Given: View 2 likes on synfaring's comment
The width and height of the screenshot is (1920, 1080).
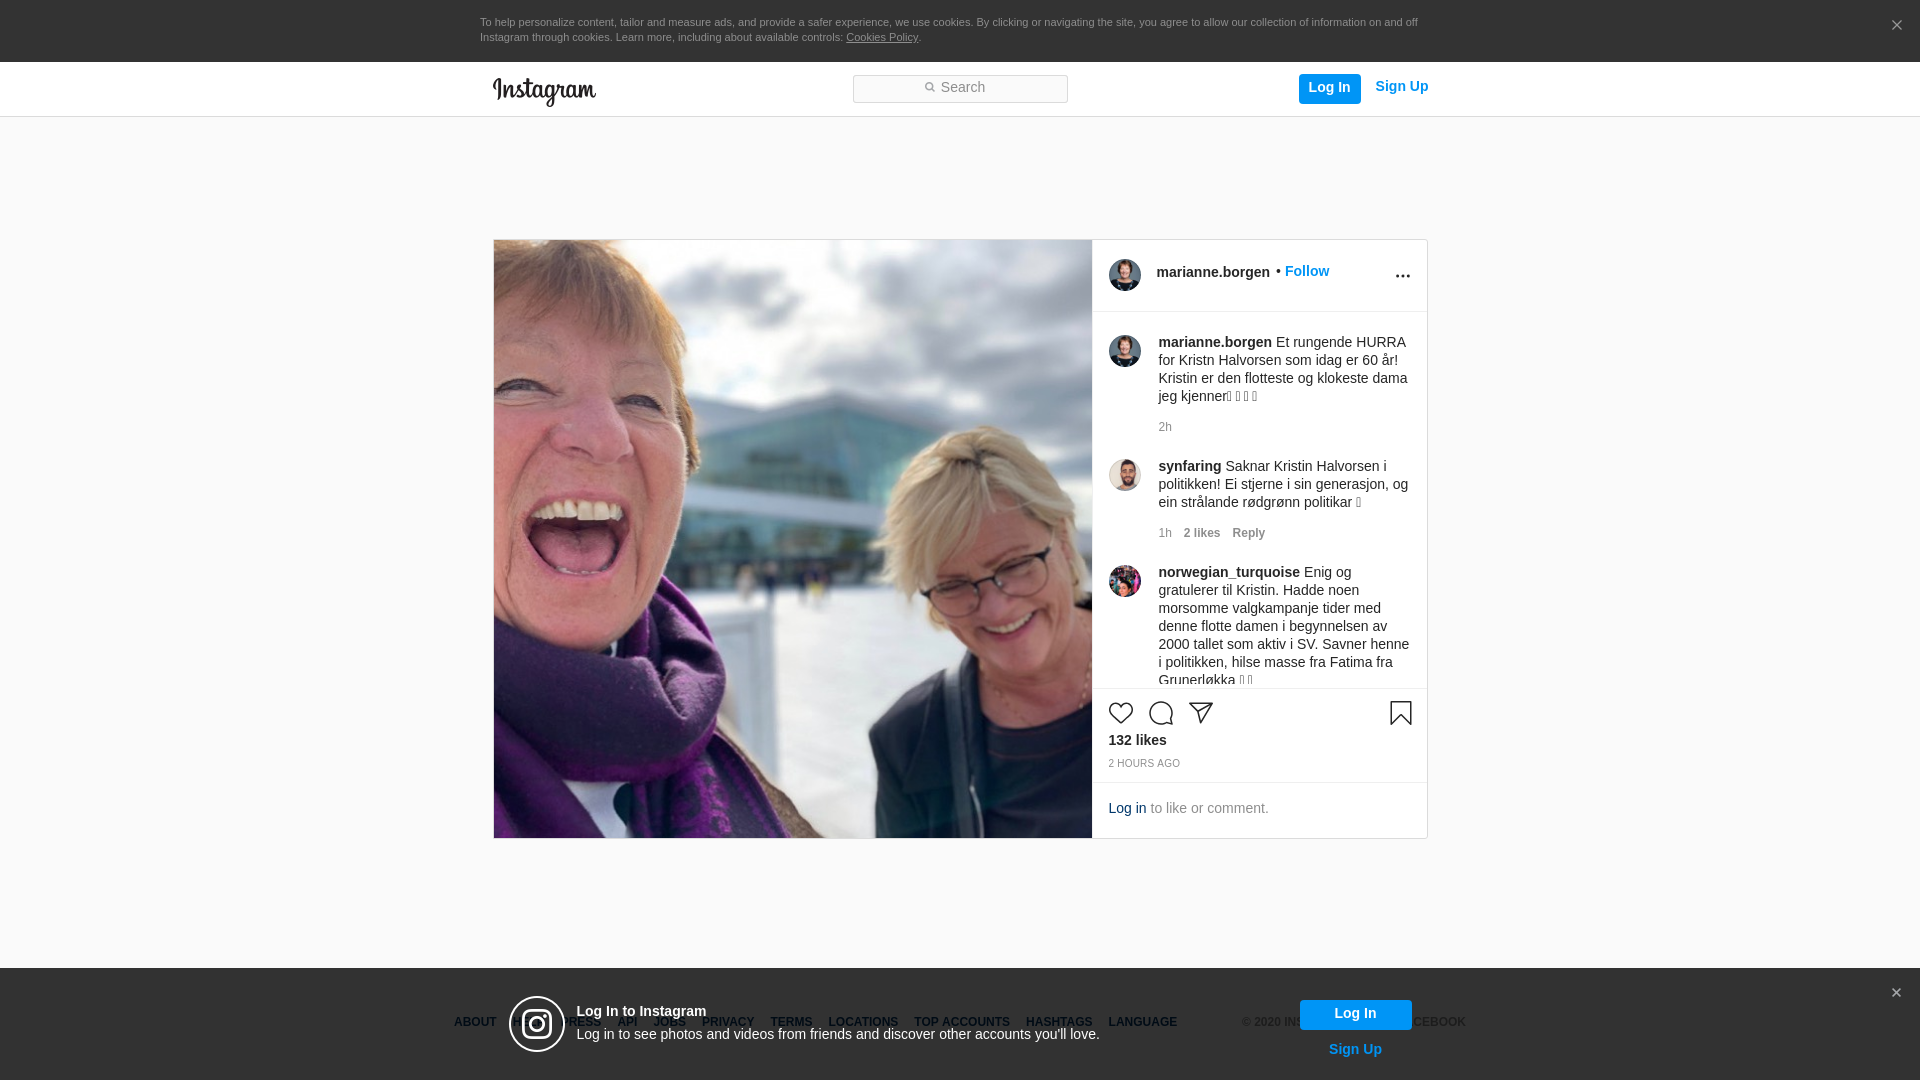Looking at the screenshot, I should pos(1202,533).
